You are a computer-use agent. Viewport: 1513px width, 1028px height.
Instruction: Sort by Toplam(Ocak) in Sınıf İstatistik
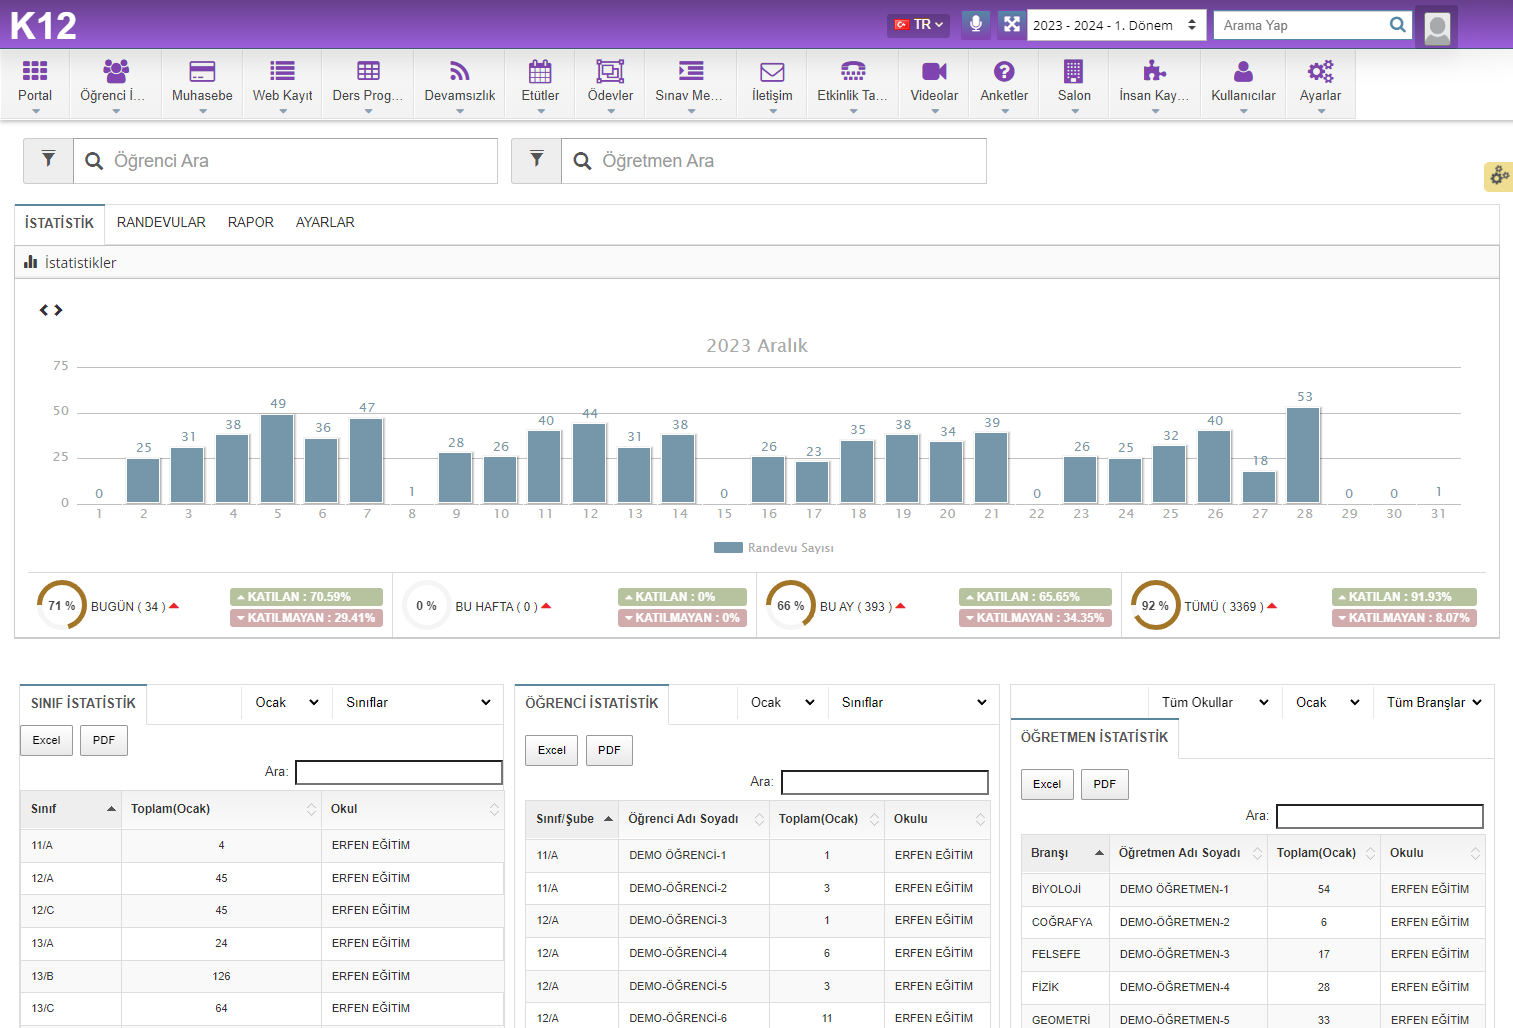pyautogui.click(x=221, y=809)
